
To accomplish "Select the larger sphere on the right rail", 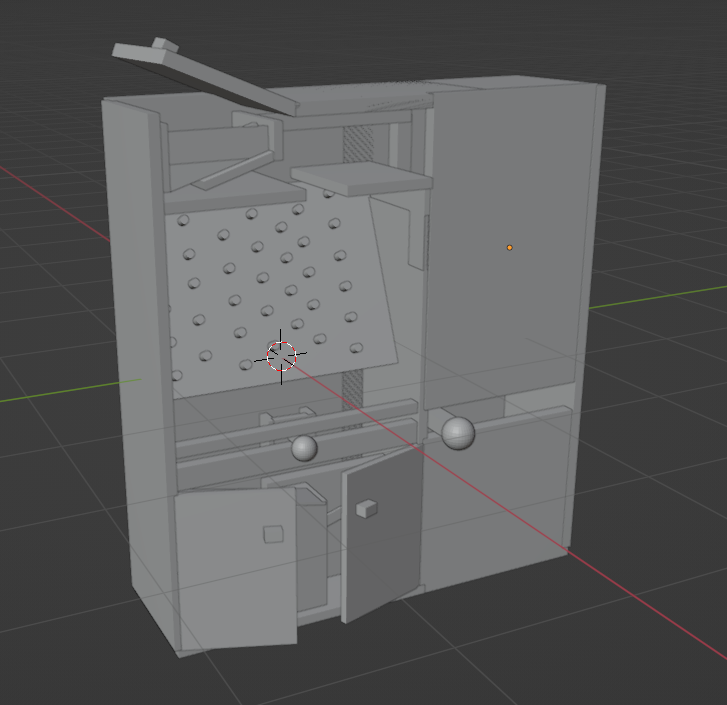I will click(x=458, y=433).
